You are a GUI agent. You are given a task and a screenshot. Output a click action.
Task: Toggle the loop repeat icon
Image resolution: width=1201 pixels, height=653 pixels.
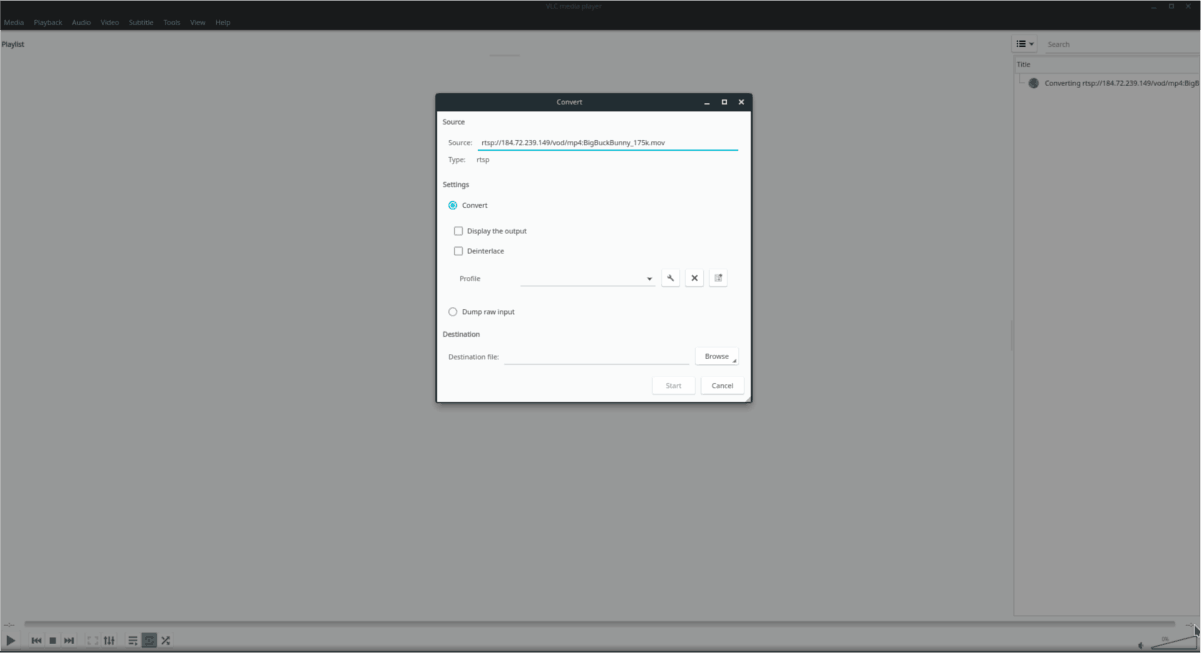[x=149, y=640]
